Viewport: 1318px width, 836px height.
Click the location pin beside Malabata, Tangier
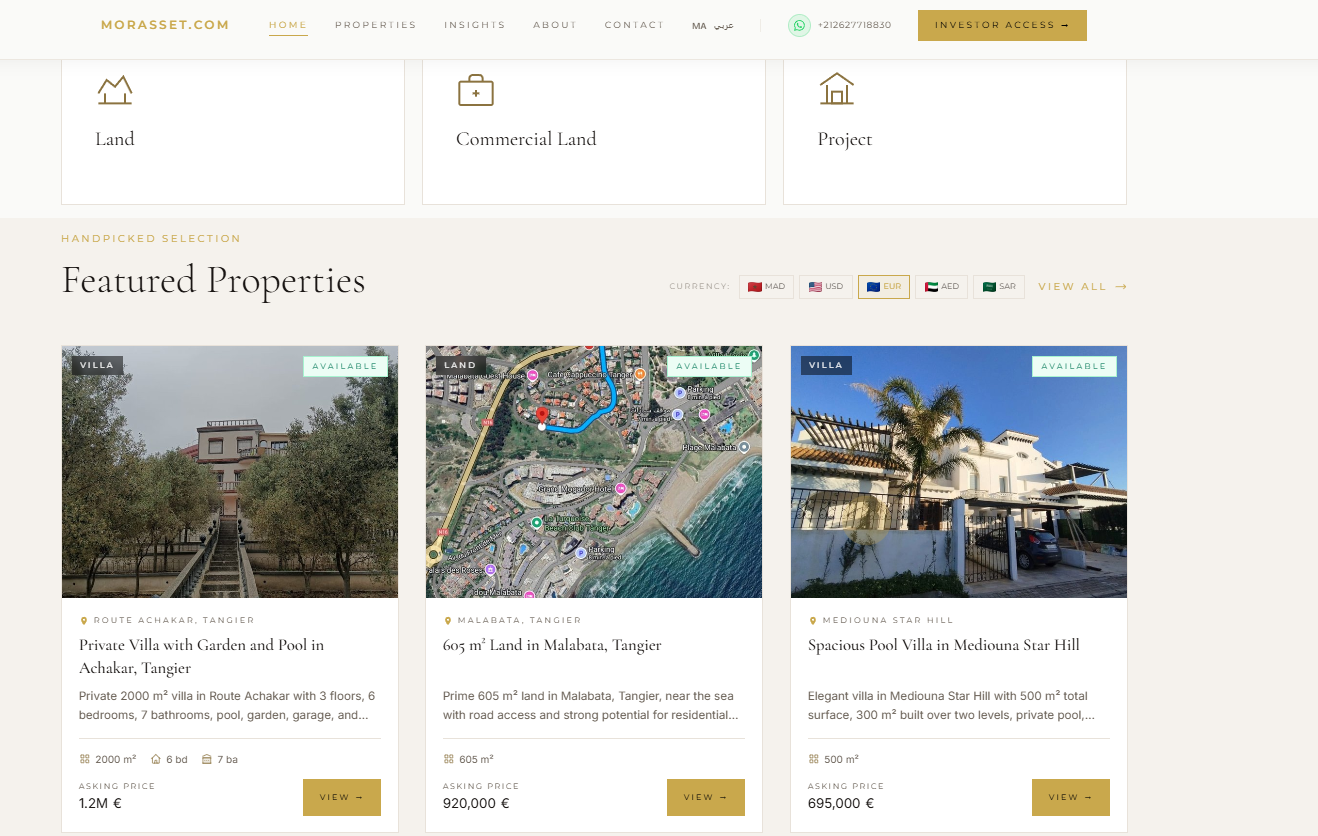pos(448,621)
